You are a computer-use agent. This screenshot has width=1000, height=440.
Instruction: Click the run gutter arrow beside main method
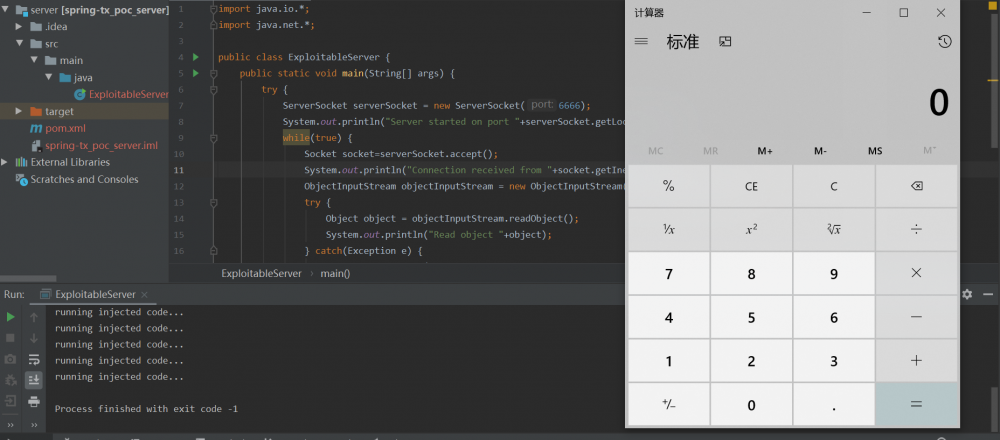tap(196, 73)
